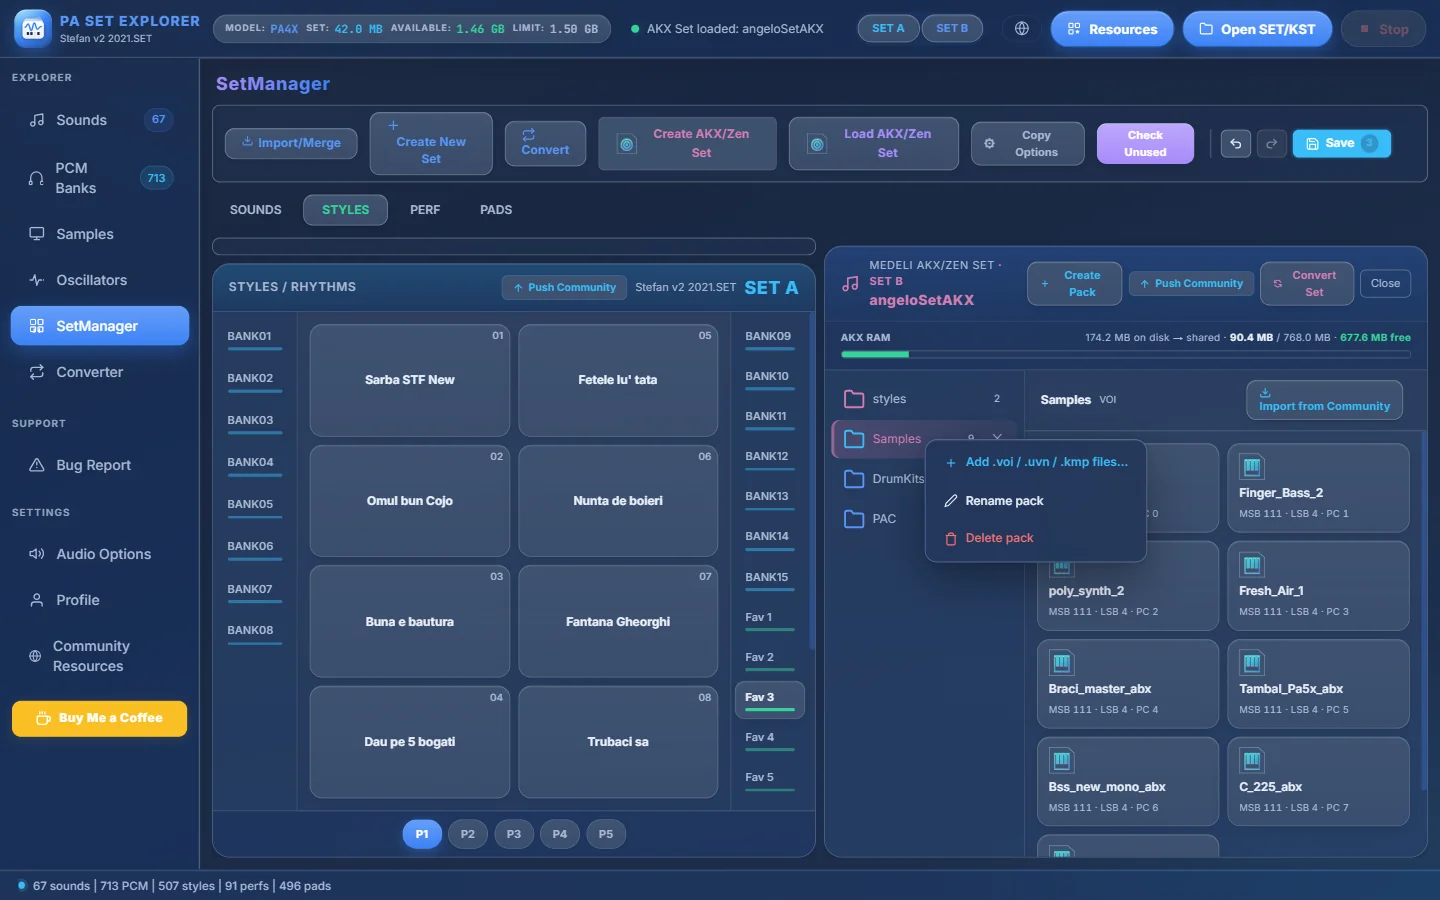The height and width of the screenshot is (900, 1440).
Task: Click the Community Resources globe icon in sidebar
Action: tap(35, 656)
